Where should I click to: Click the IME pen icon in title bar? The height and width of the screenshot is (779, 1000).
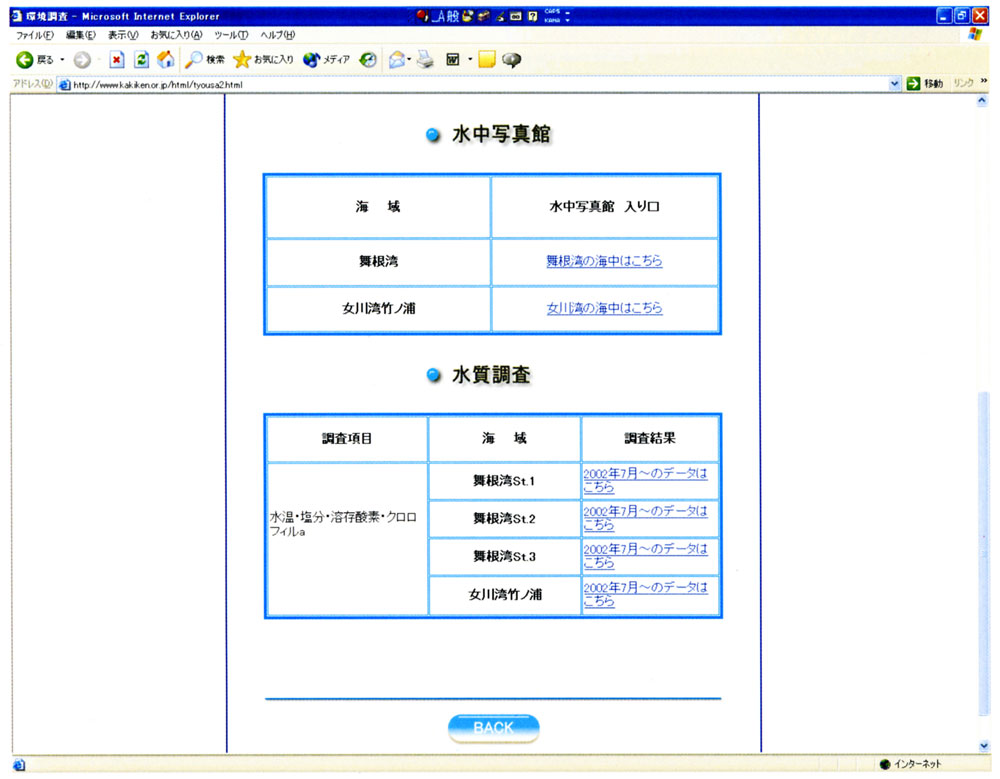500,17
